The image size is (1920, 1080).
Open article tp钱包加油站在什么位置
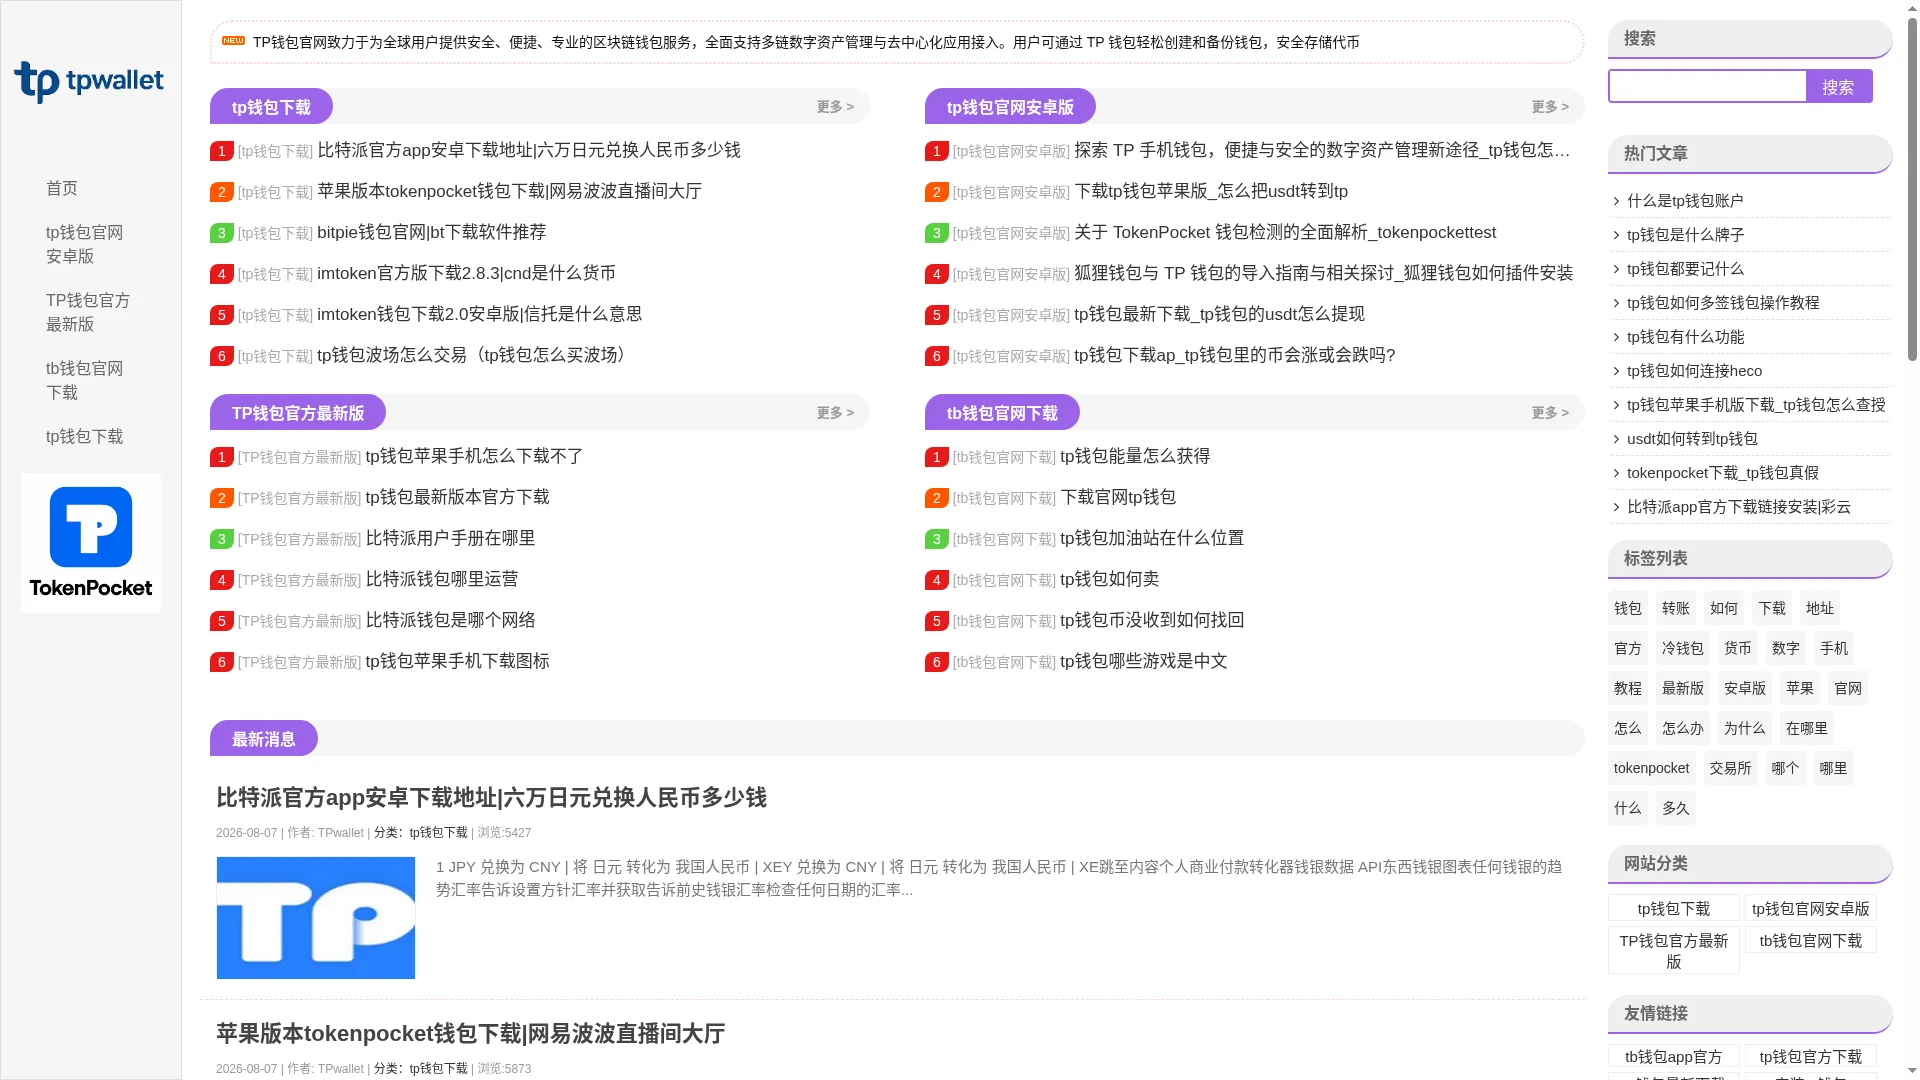point(1152,538)
